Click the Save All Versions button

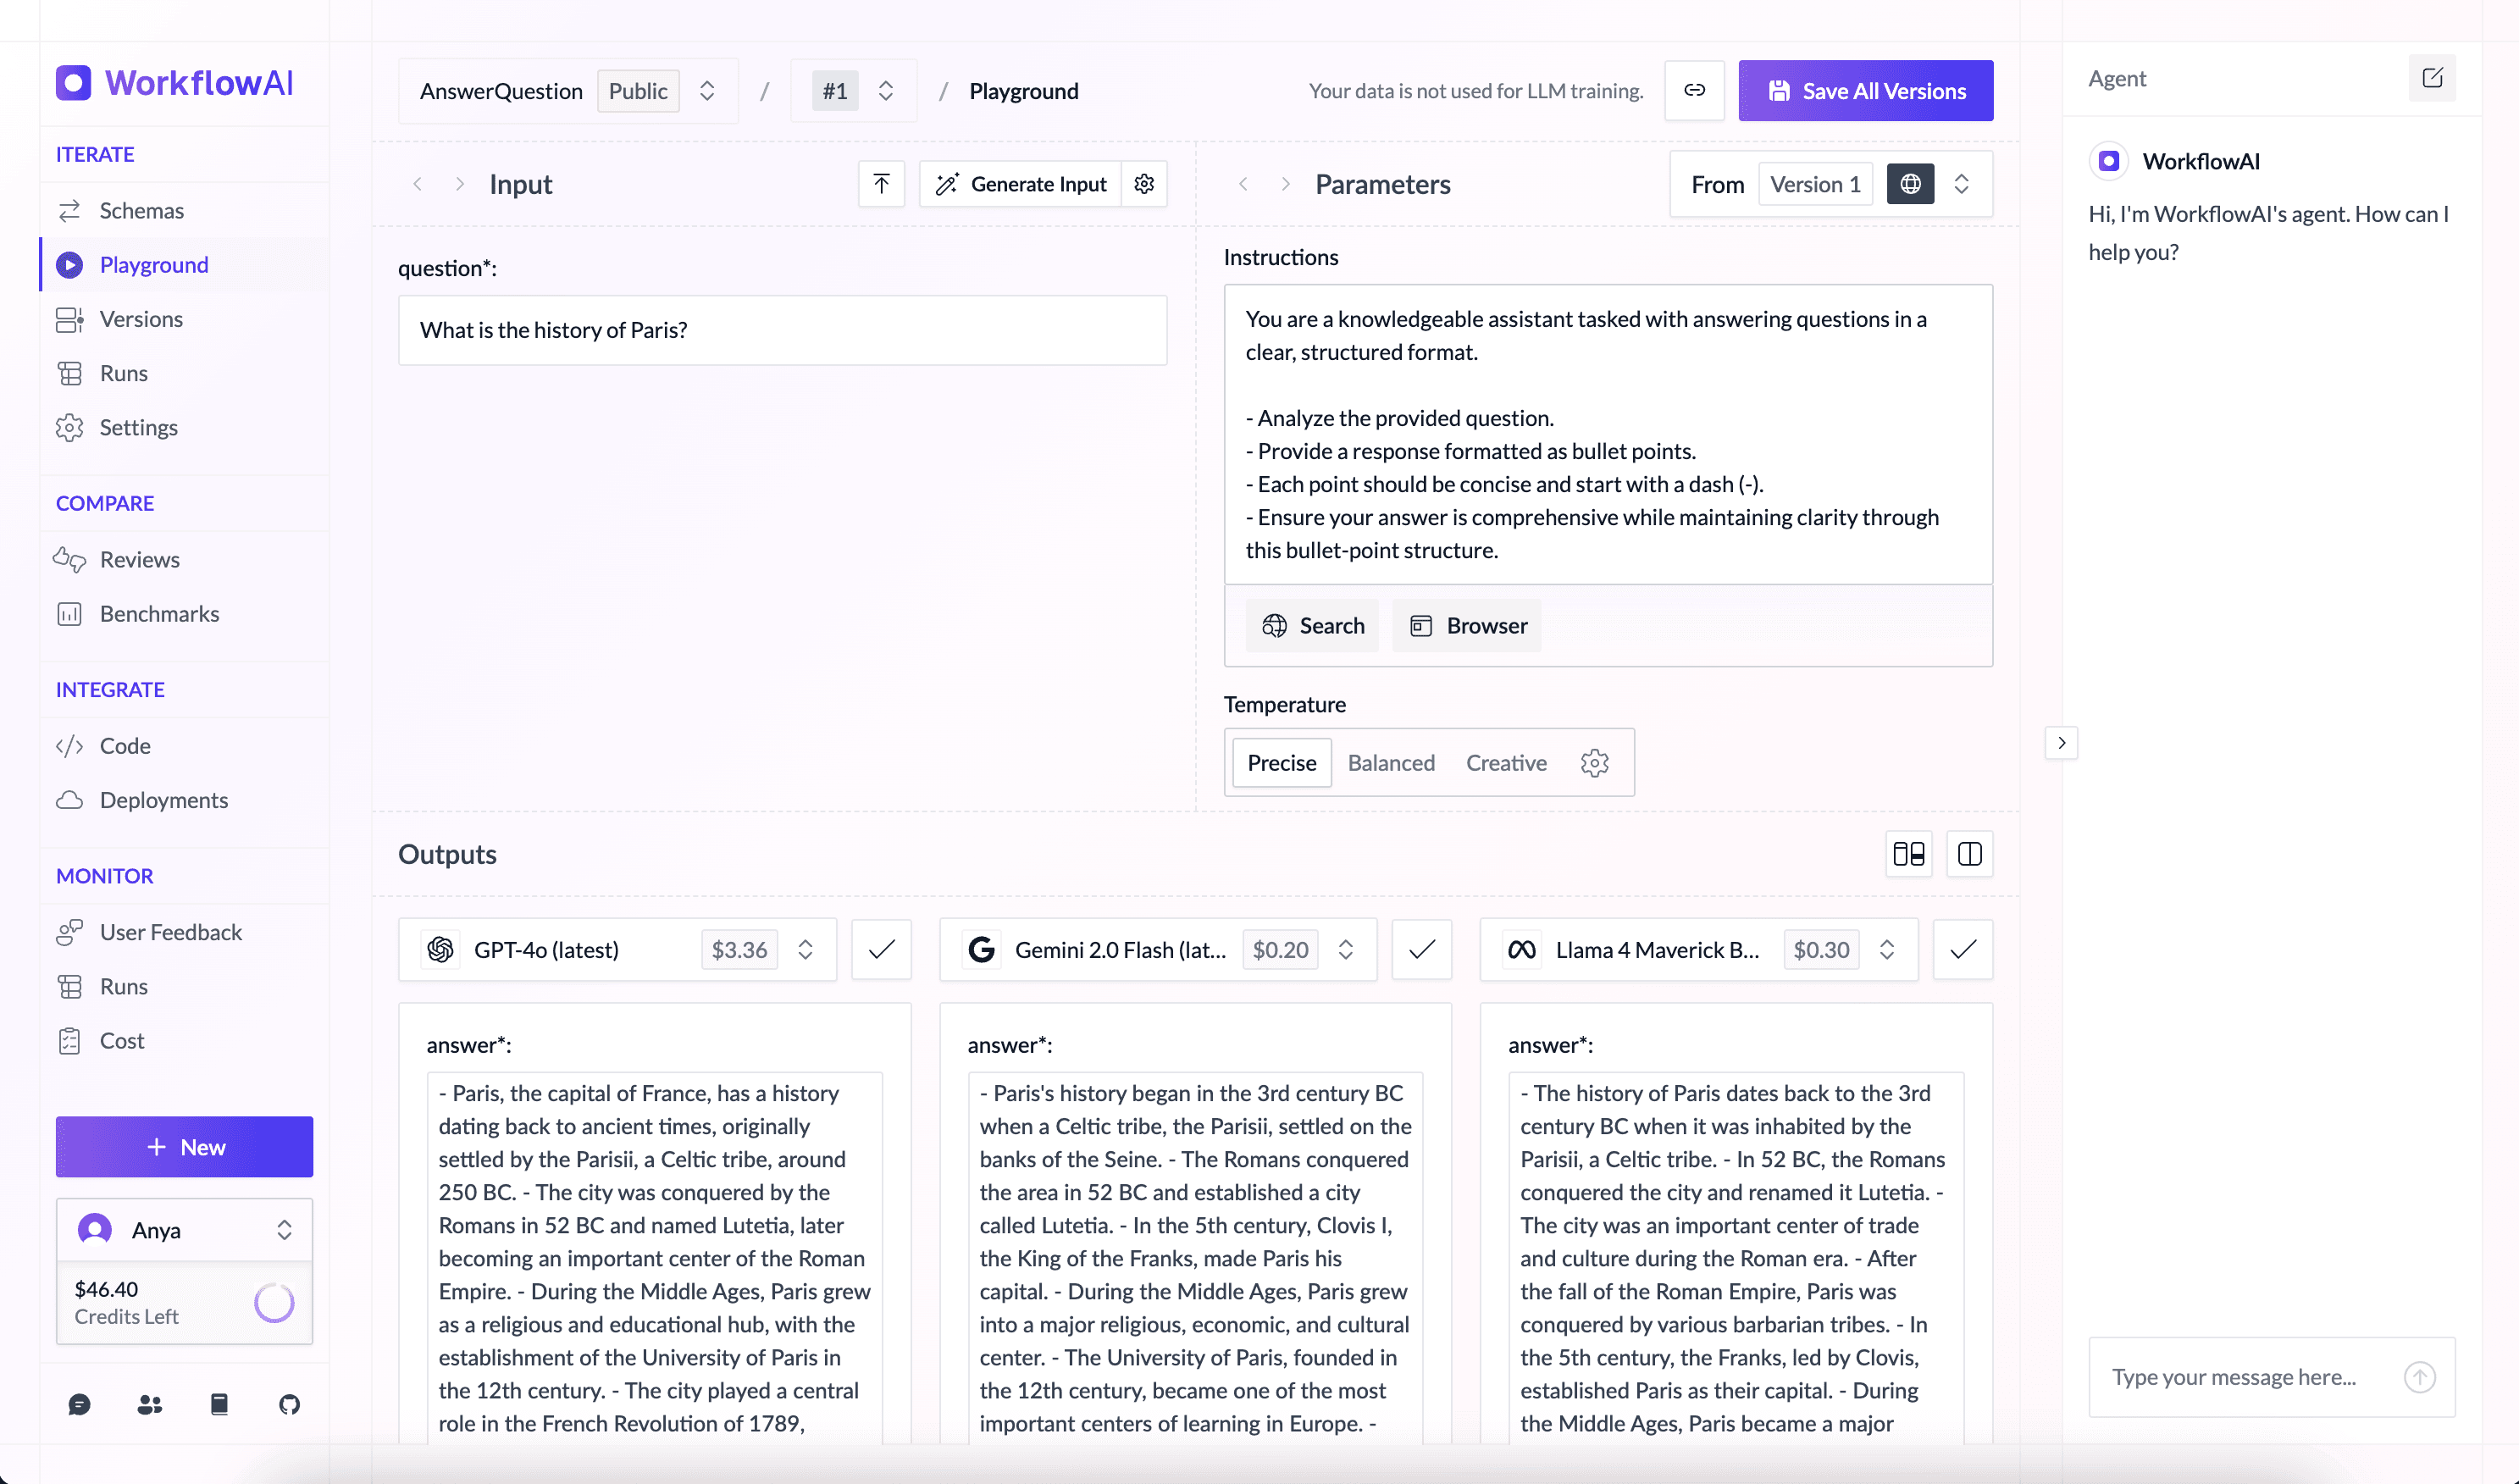pyautogui.click(x=1865, y=91)
